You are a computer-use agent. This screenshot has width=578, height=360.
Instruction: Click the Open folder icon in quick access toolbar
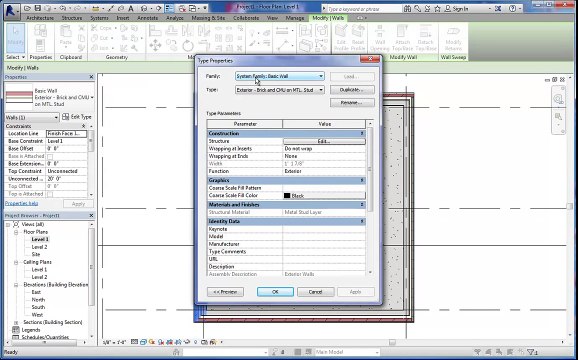(x=27, y=8)
